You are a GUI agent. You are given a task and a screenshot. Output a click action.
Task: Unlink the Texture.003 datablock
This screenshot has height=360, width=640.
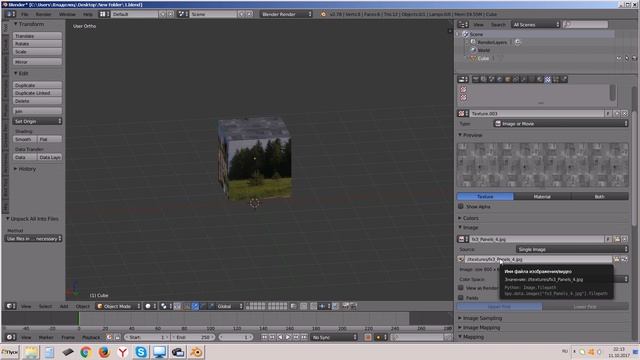point(624,113)
